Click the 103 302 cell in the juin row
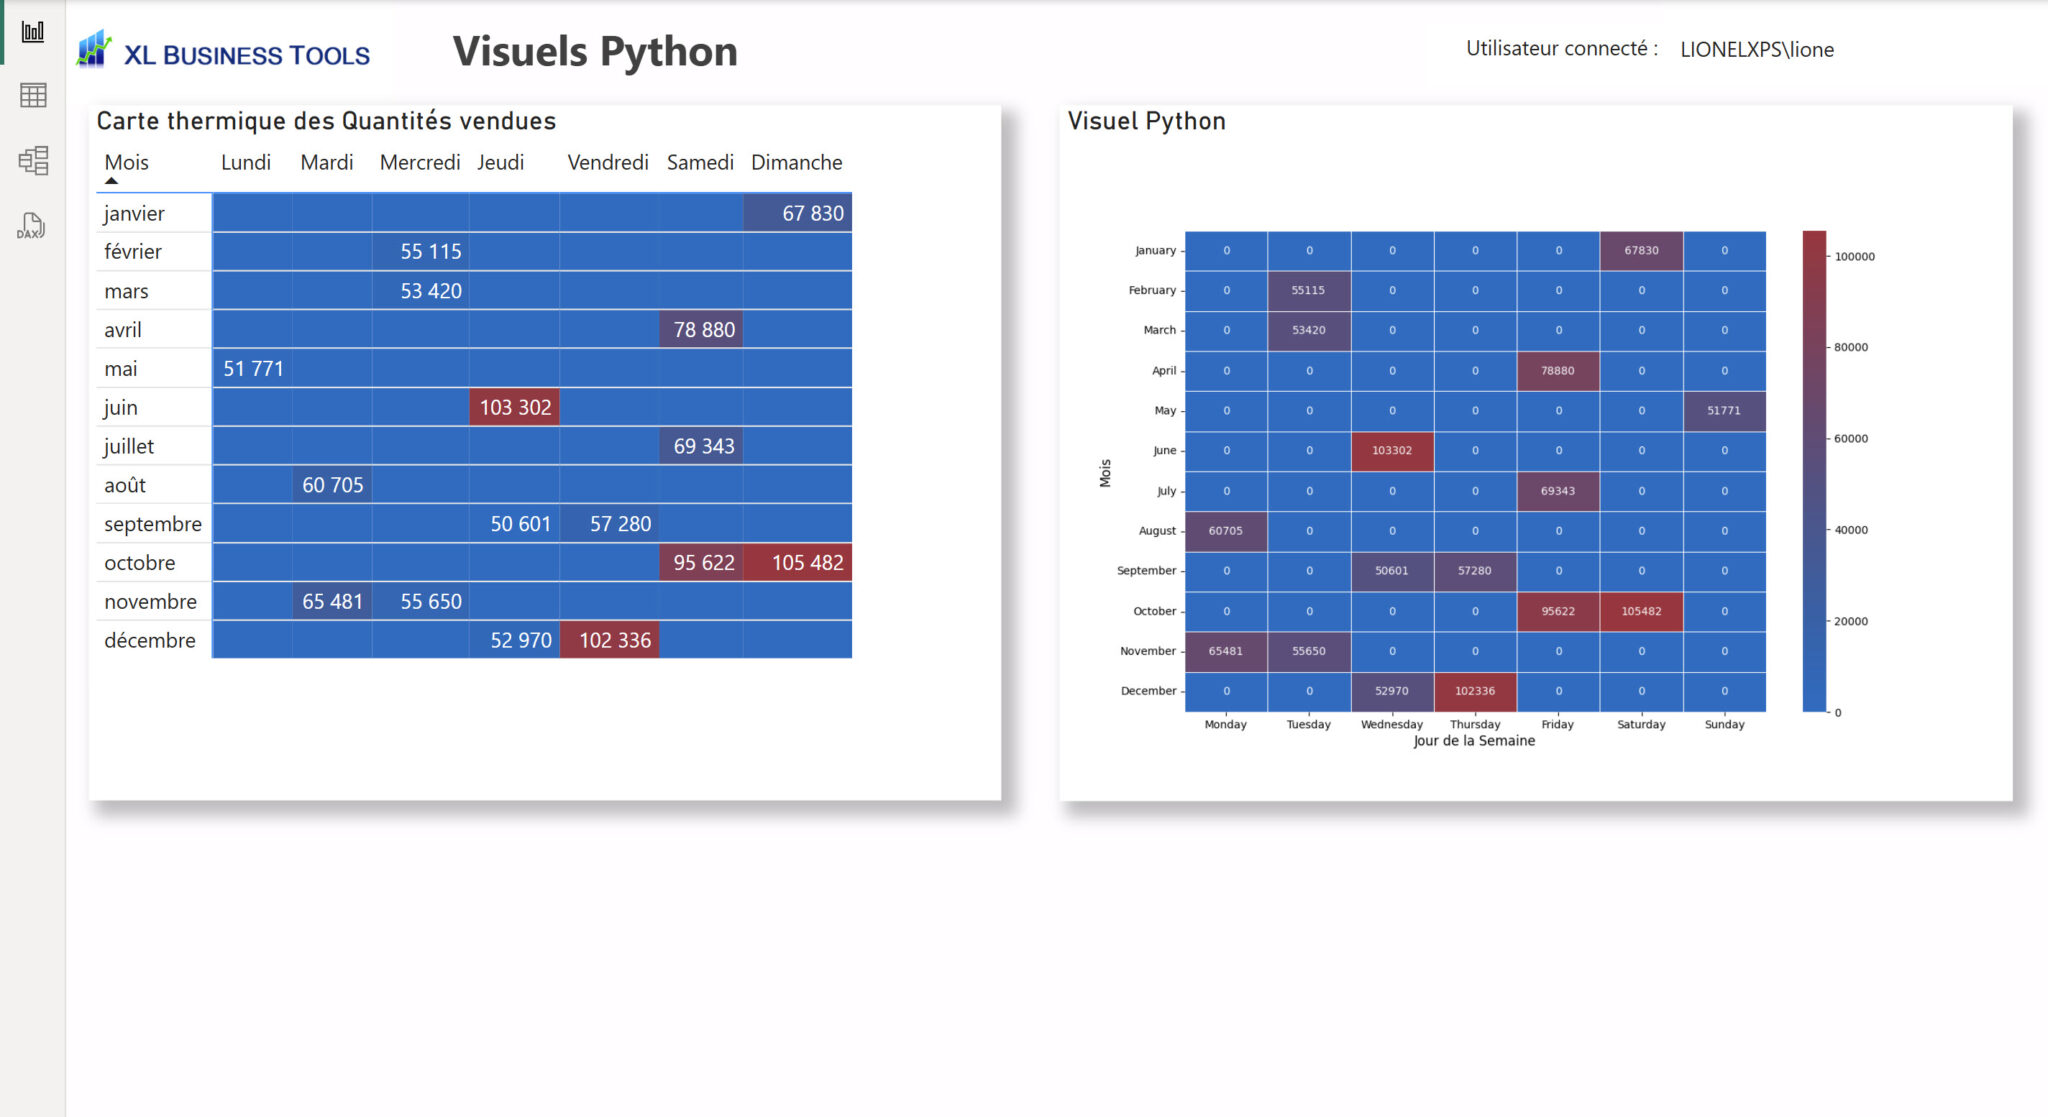Screen dimensions: 2048x1117 (x=514, y=407)
